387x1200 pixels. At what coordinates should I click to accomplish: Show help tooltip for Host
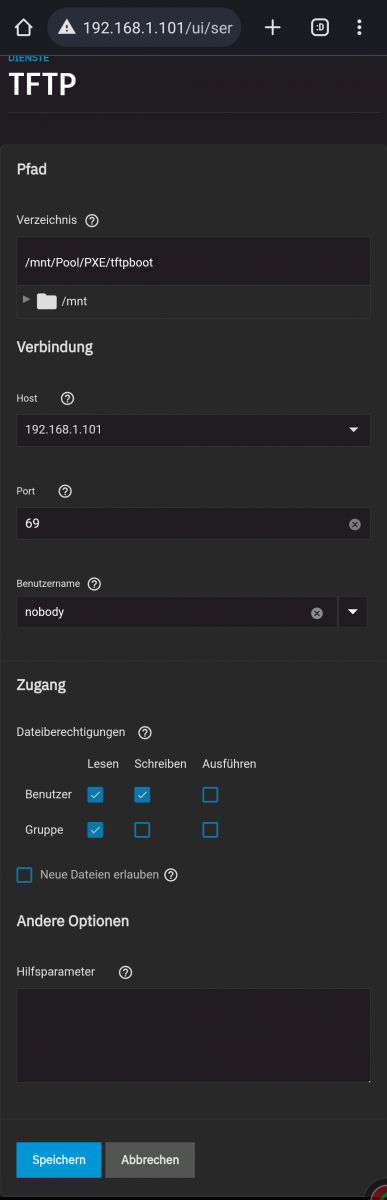pos(67,398)
